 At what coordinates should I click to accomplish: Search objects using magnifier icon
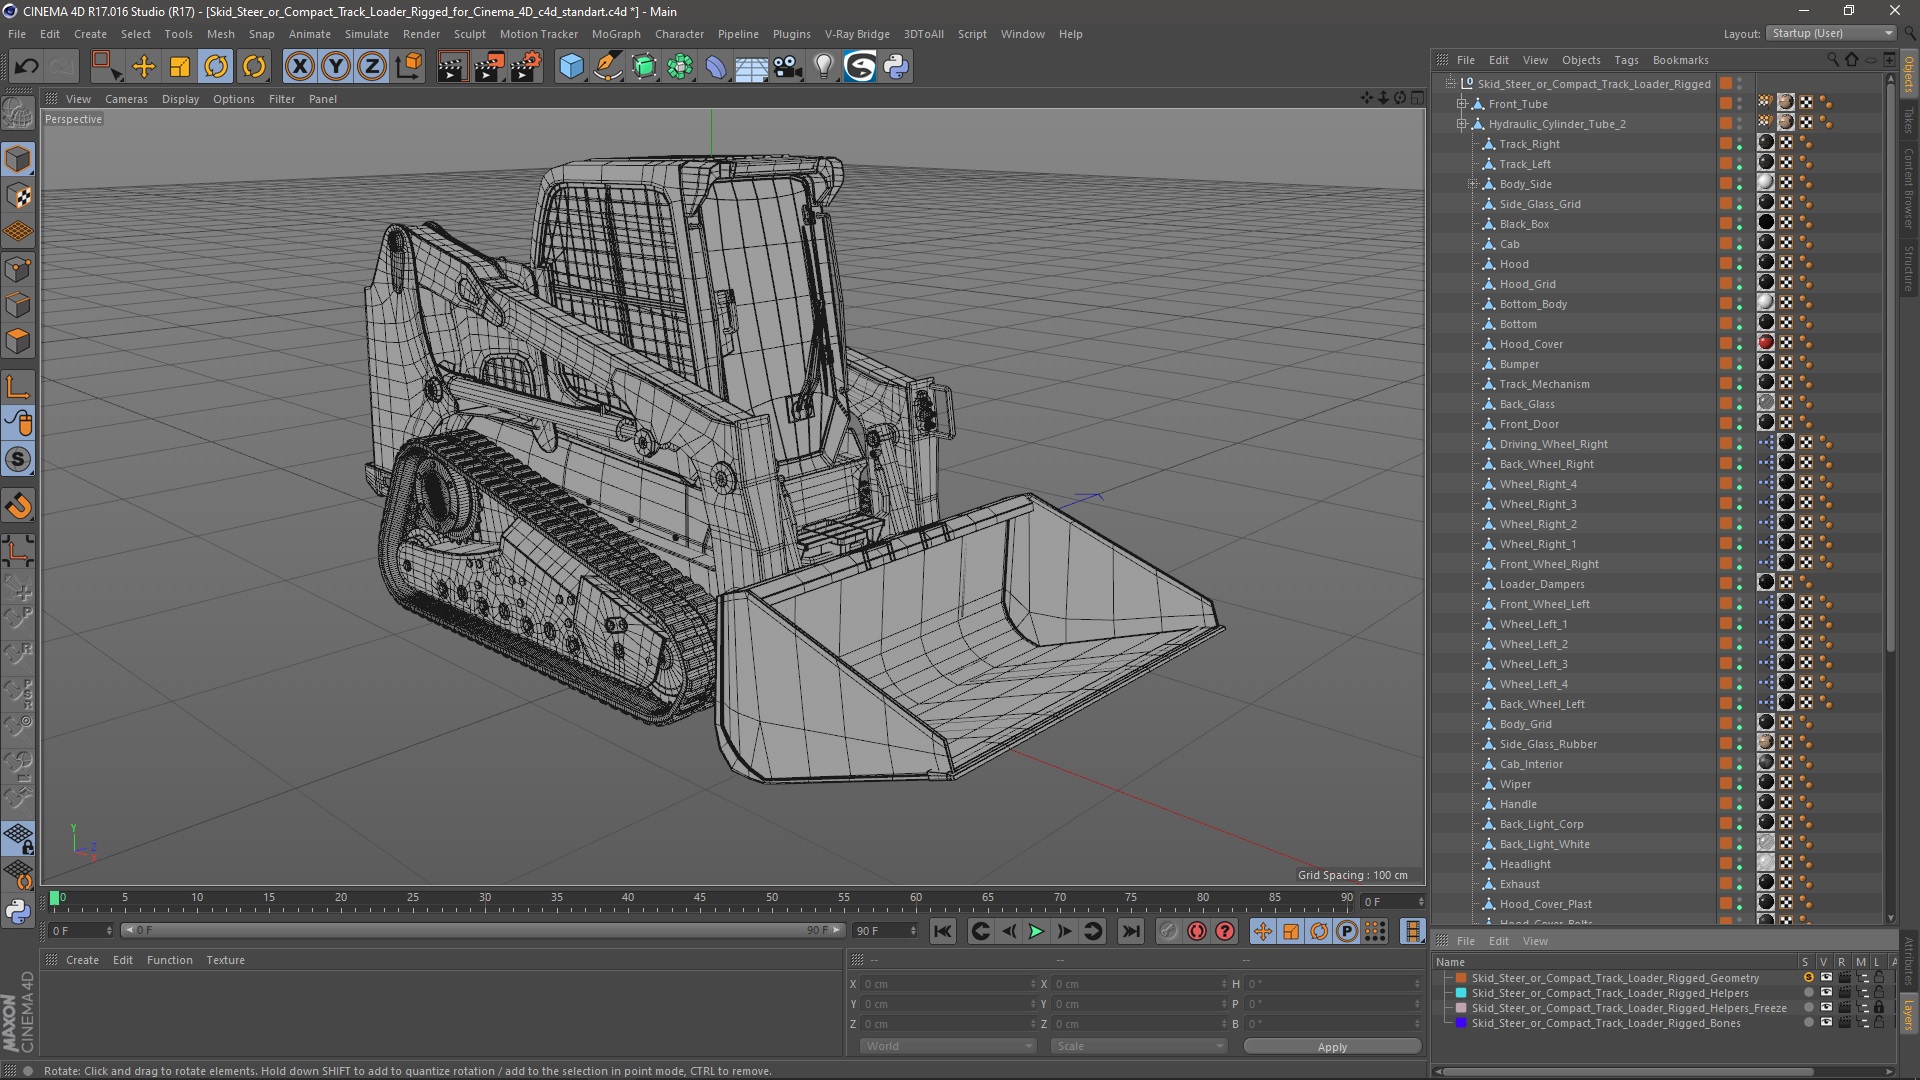pos(1832,60)
